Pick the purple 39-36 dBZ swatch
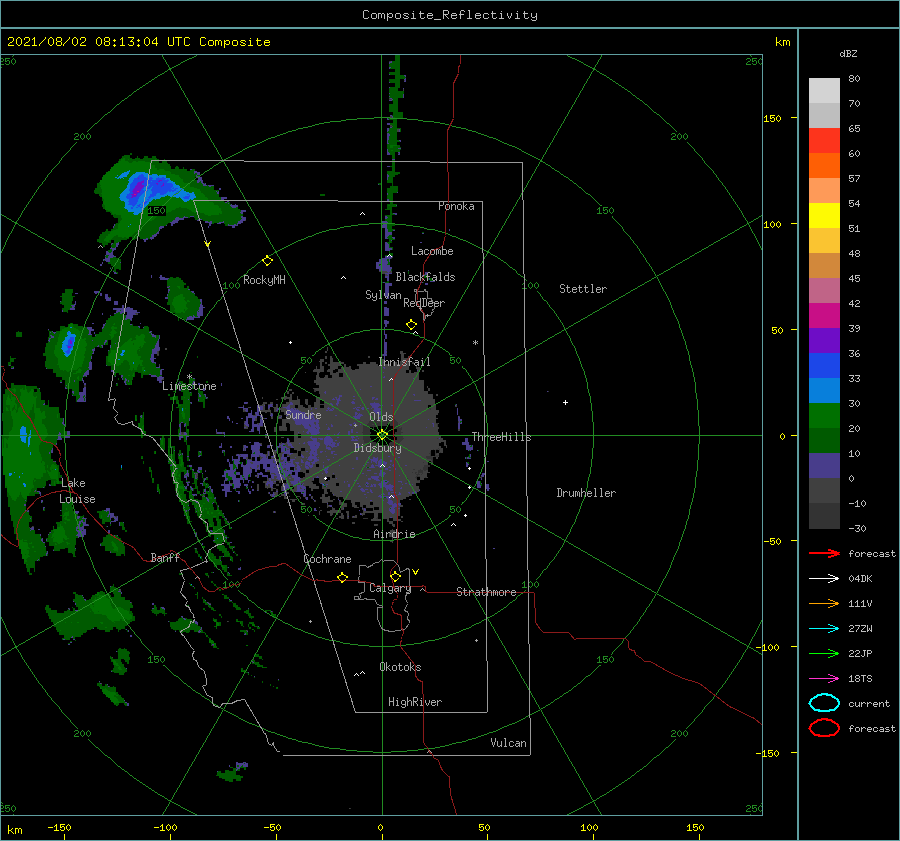Viewport: 900px width, 841px height. pyautogui.click(x=824, y=340)
